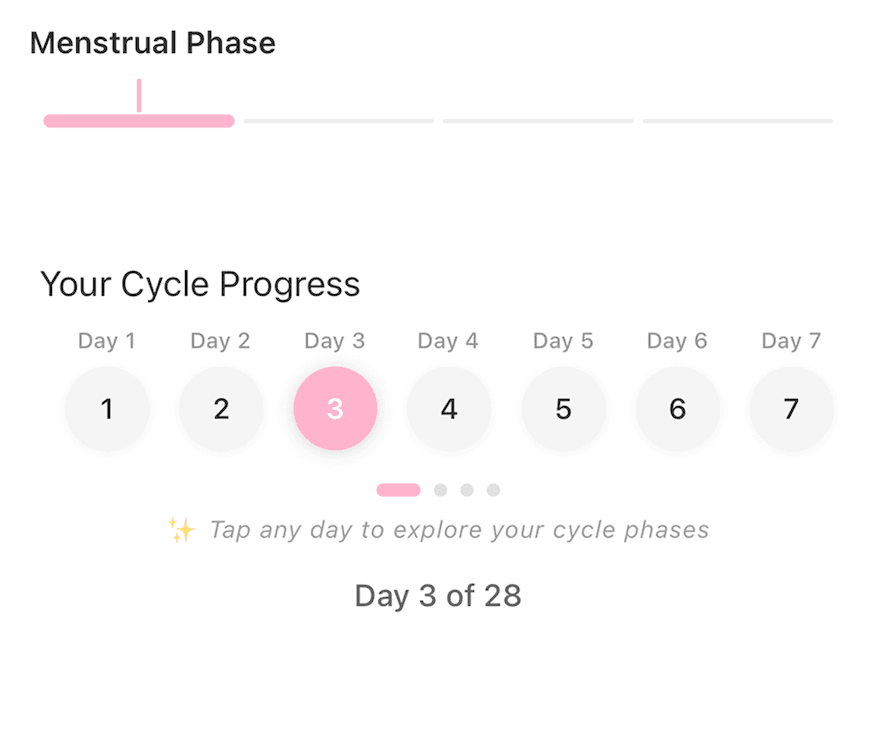The image size is (870, 744).
Task: Click the pink menstrual phase progress bar
Action: (138, 120)
